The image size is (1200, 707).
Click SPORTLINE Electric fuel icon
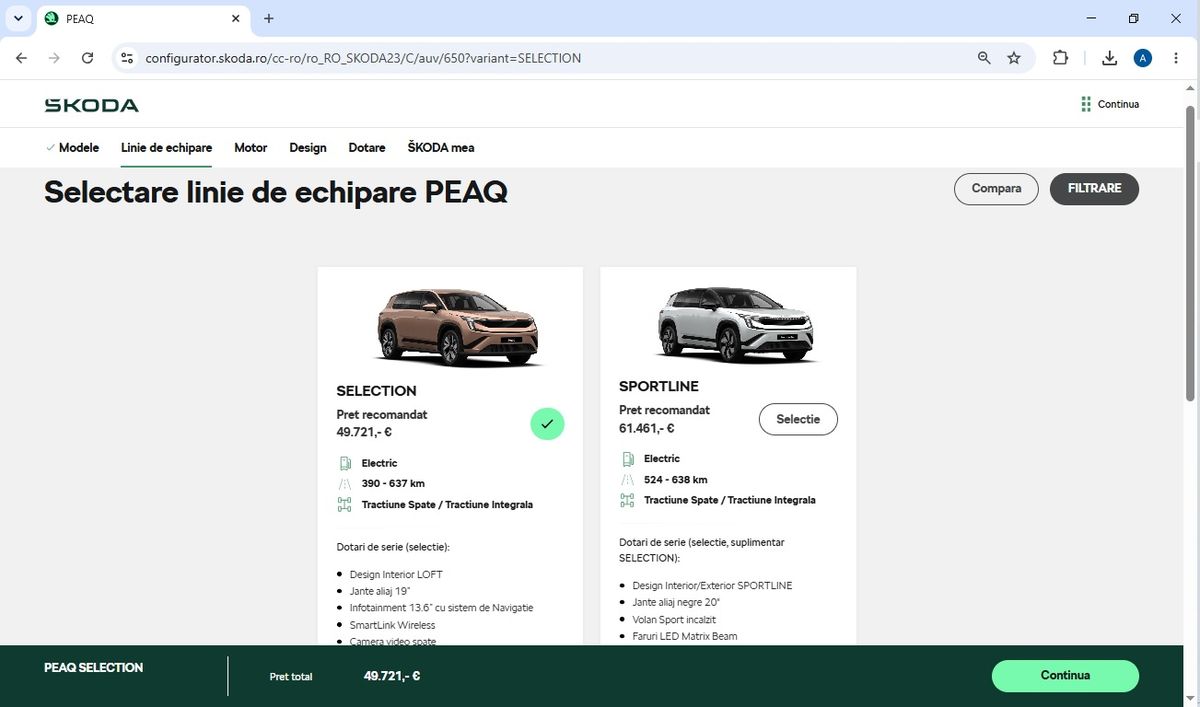[x=628, y=459]
